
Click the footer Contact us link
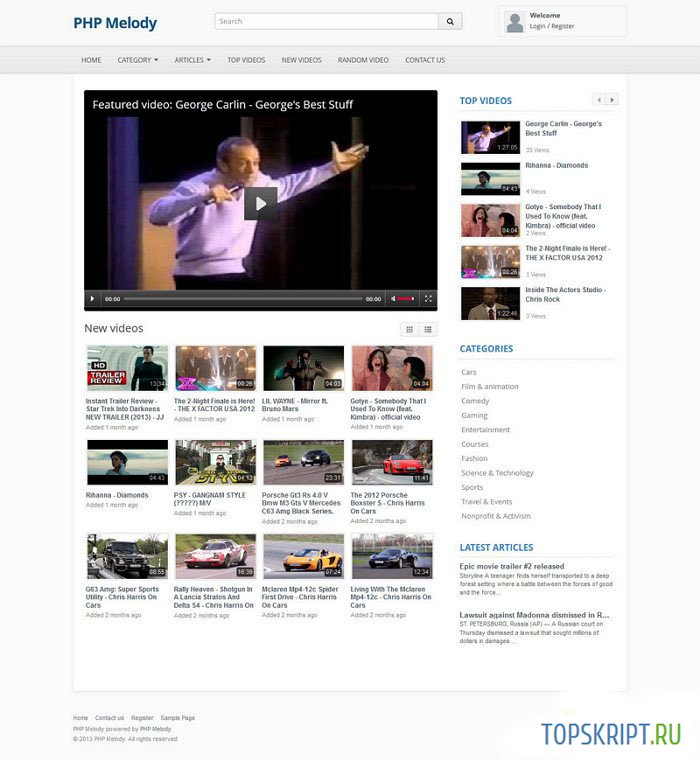tap(109, 718)
